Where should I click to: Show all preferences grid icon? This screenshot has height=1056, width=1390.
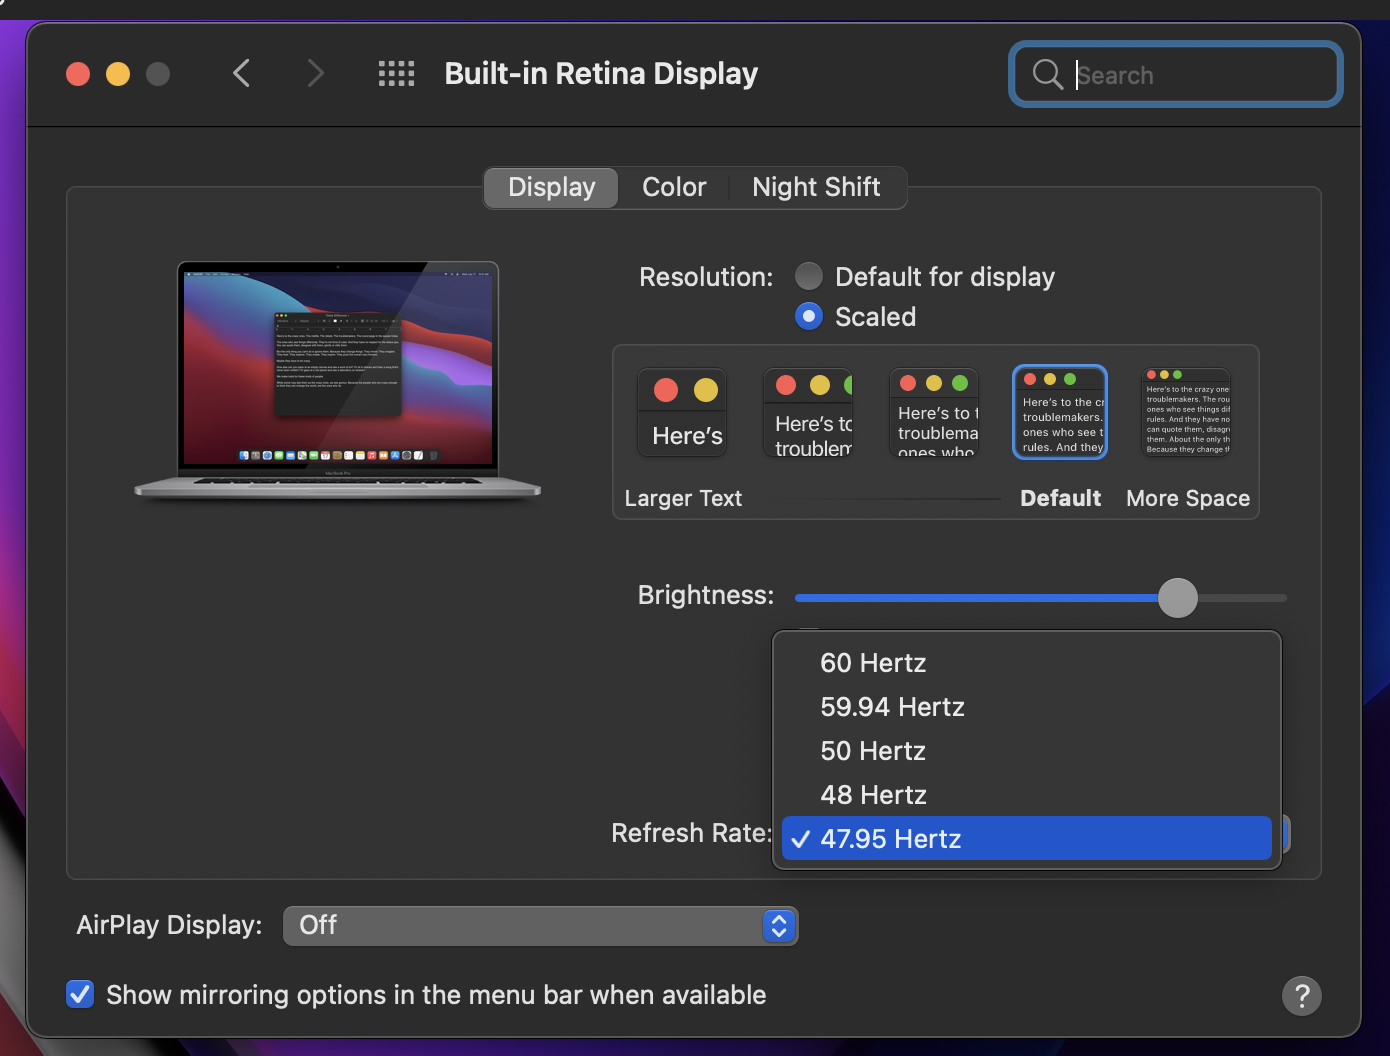click(x=396, y=73)
